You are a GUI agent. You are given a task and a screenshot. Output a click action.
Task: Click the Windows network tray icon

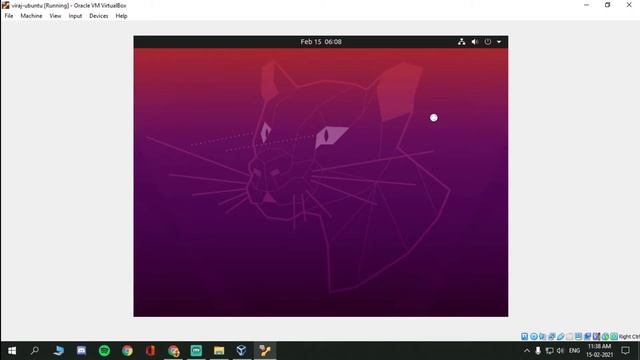click(x=549, y=351)
